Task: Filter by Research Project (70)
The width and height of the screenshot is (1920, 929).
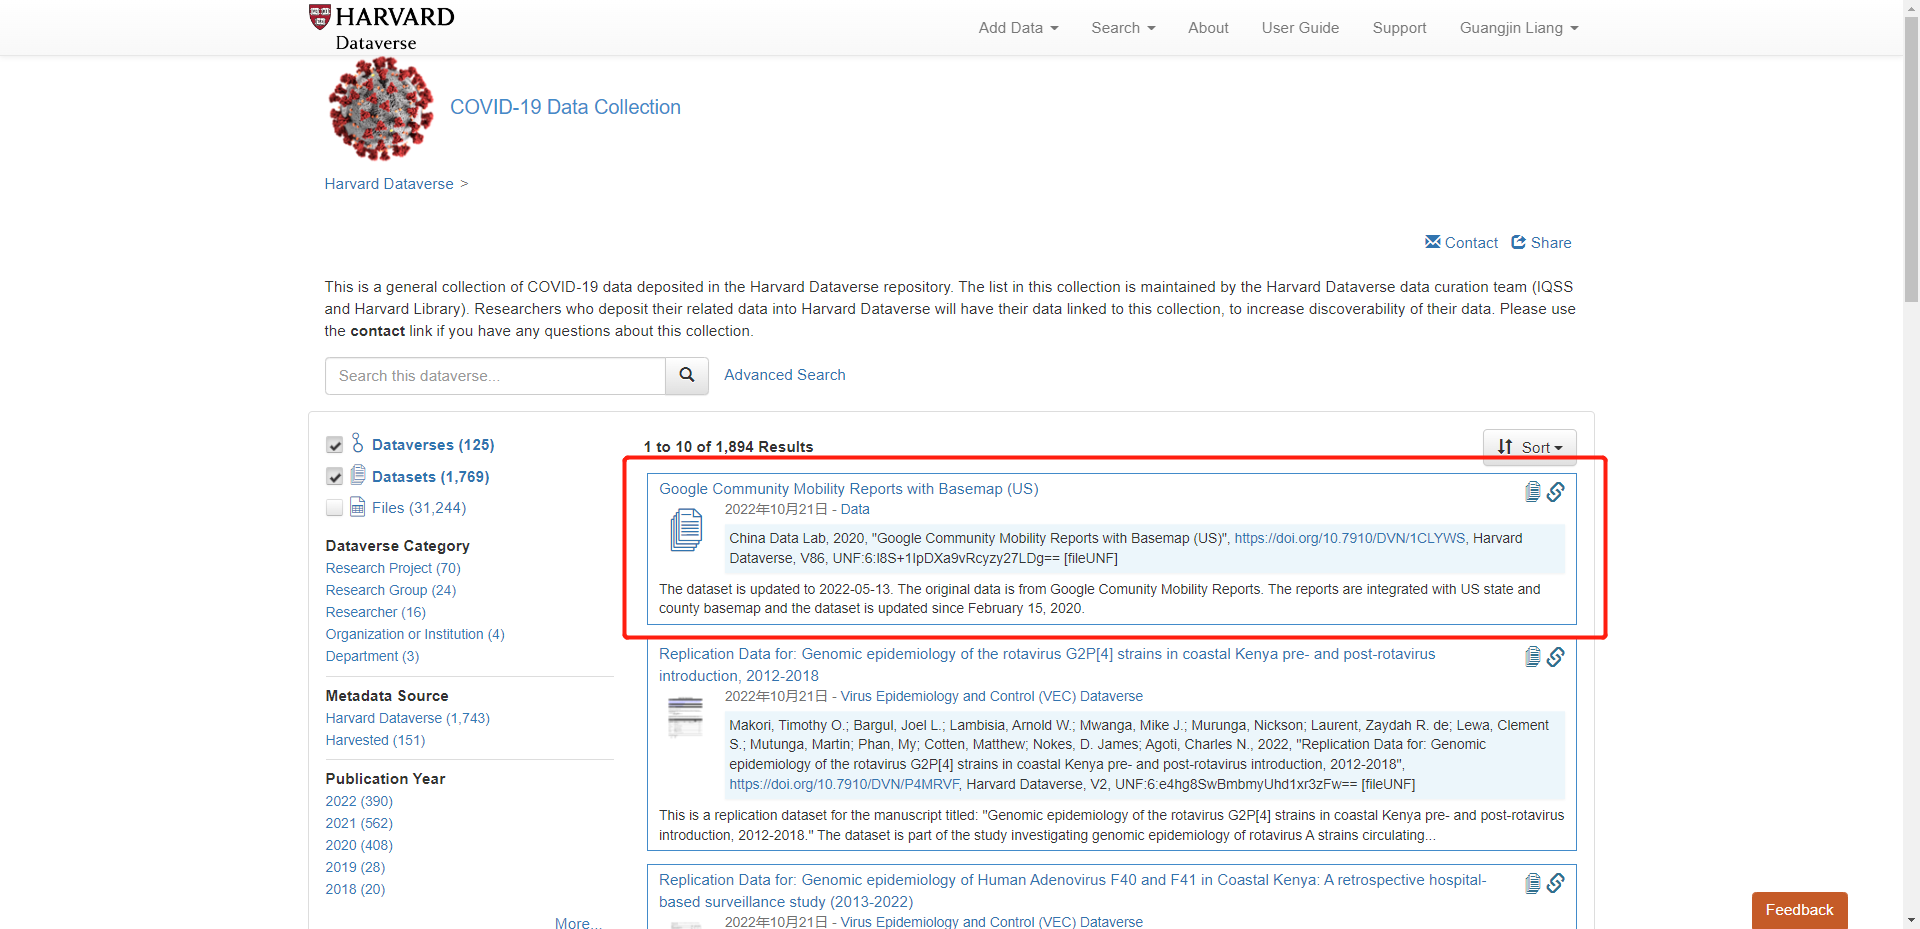Action: [393, 568]
